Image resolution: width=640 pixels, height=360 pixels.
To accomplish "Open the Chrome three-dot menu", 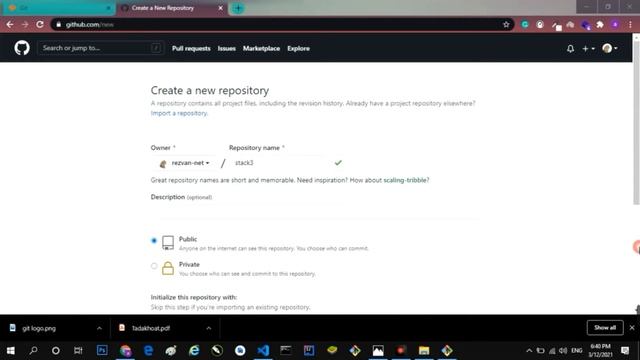I will (x=630, y=24).
